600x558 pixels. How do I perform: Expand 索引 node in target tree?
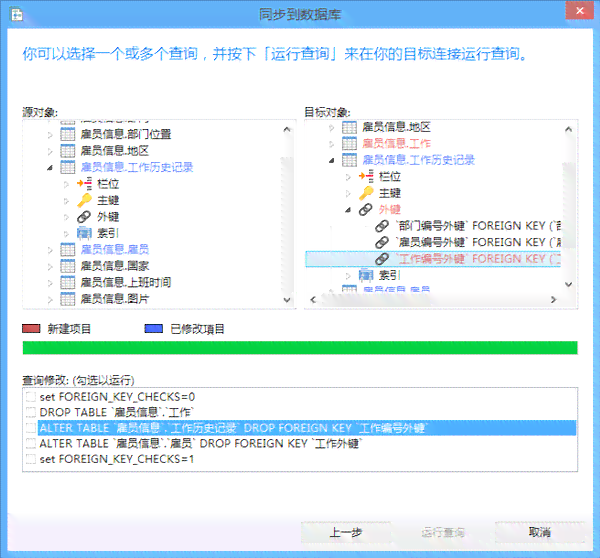tap(348, 276)
